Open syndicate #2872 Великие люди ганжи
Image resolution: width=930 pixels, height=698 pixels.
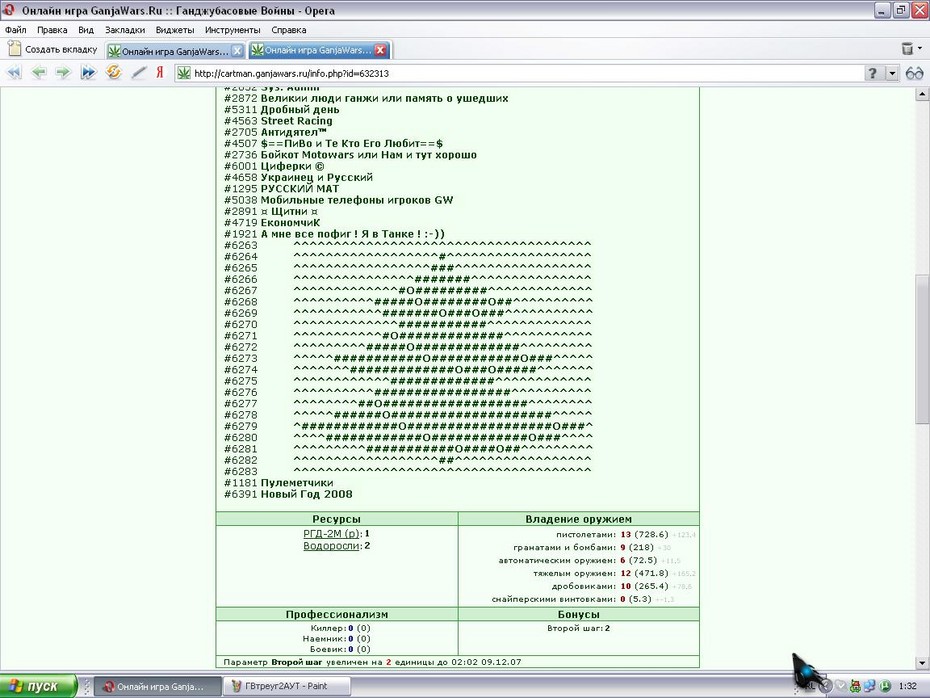click(x=384, y=98)
